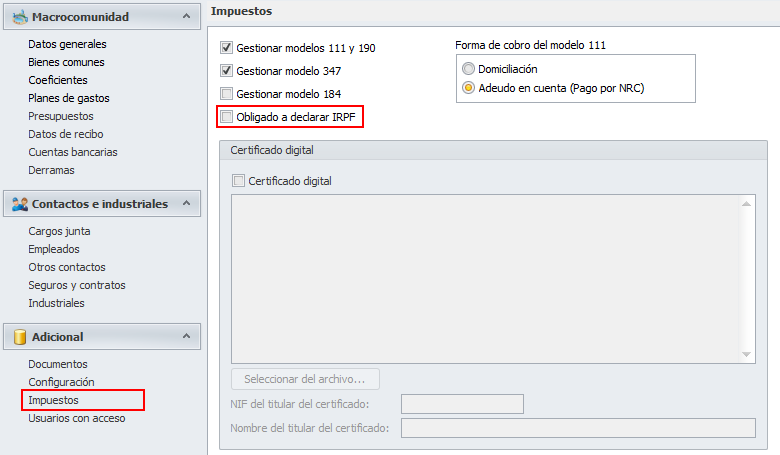The height and width of the screenshot is (455, 780).
Task: Click the Macrocomunidad header title
Action: coord(80,17)
